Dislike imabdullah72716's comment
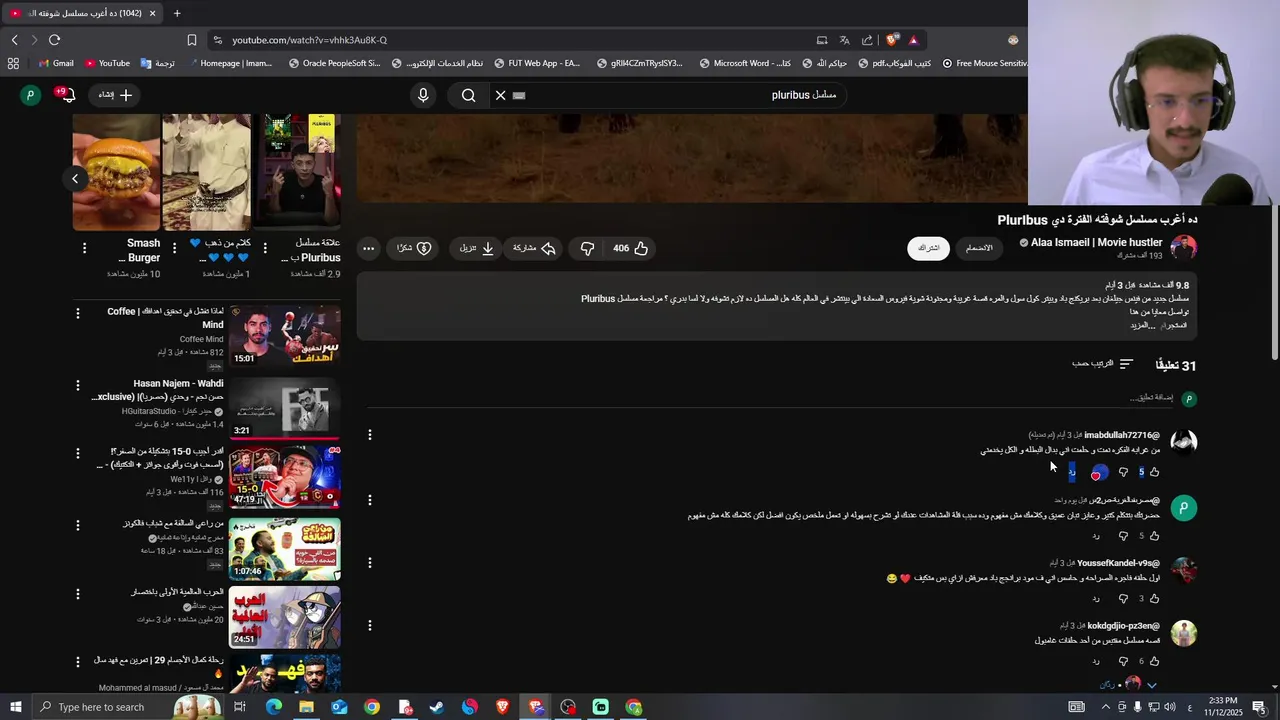This screenshot has height=720, width=1280. pyautogui.click(x=1123, y=472)
